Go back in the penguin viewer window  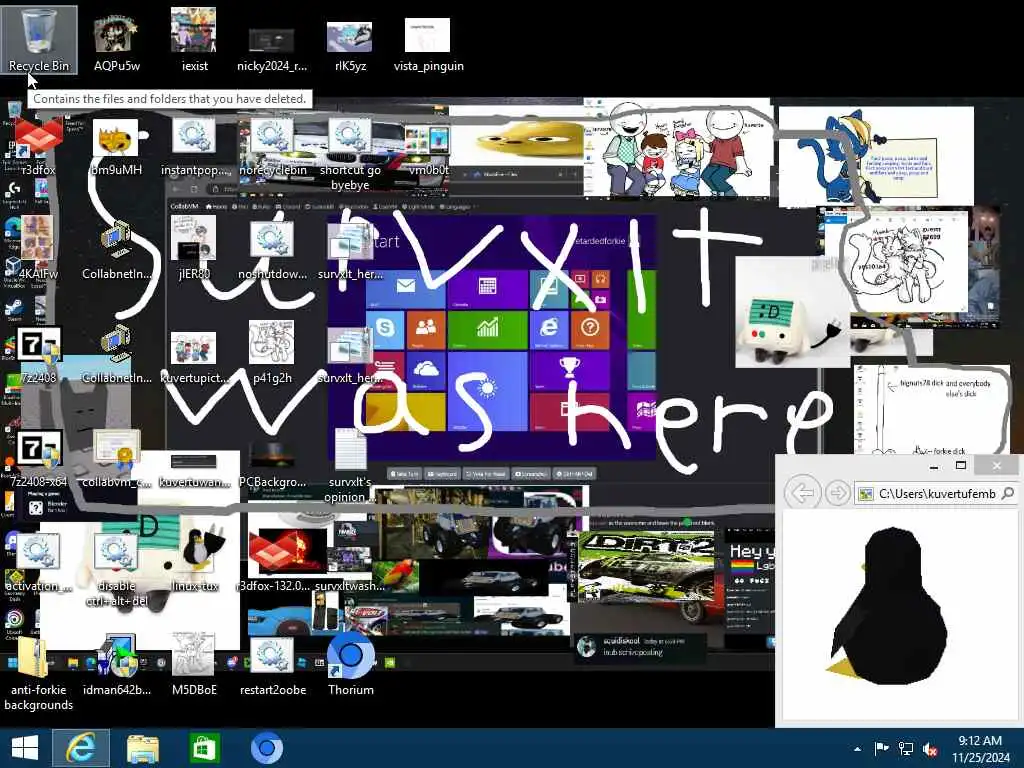click(x=803, y=493)
